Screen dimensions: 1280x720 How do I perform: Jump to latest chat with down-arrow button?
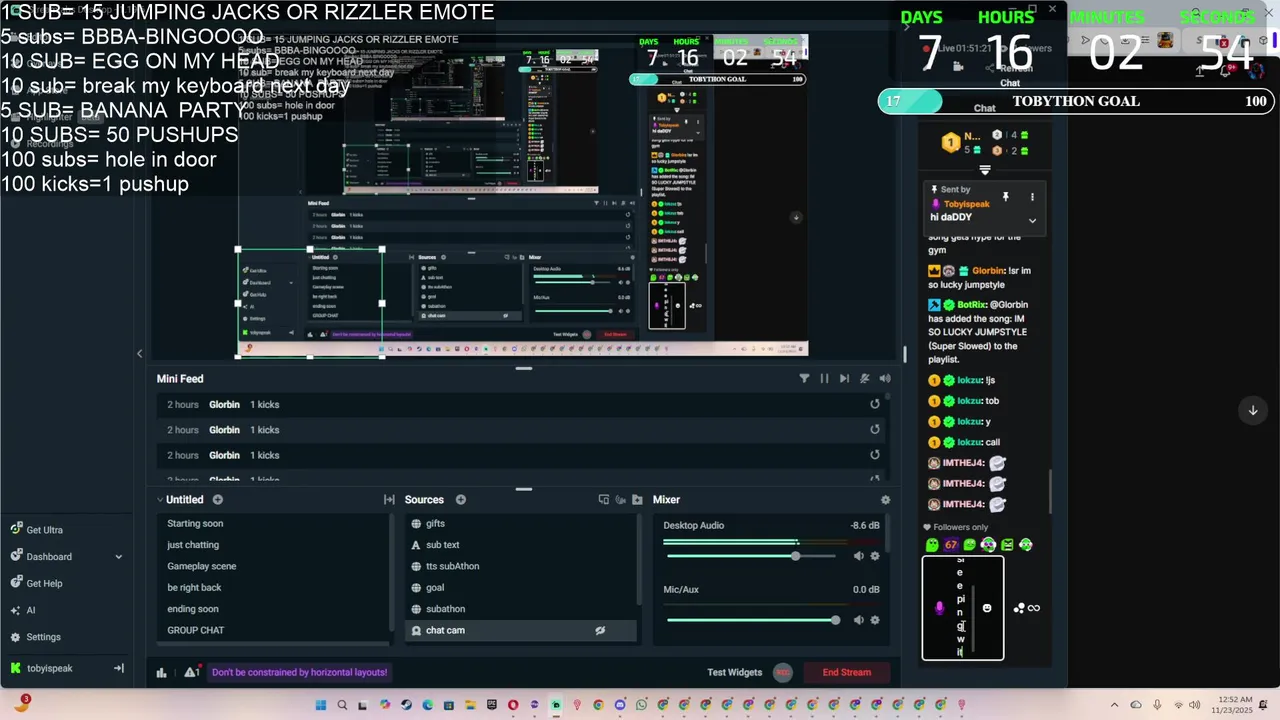pos(1253,410)
